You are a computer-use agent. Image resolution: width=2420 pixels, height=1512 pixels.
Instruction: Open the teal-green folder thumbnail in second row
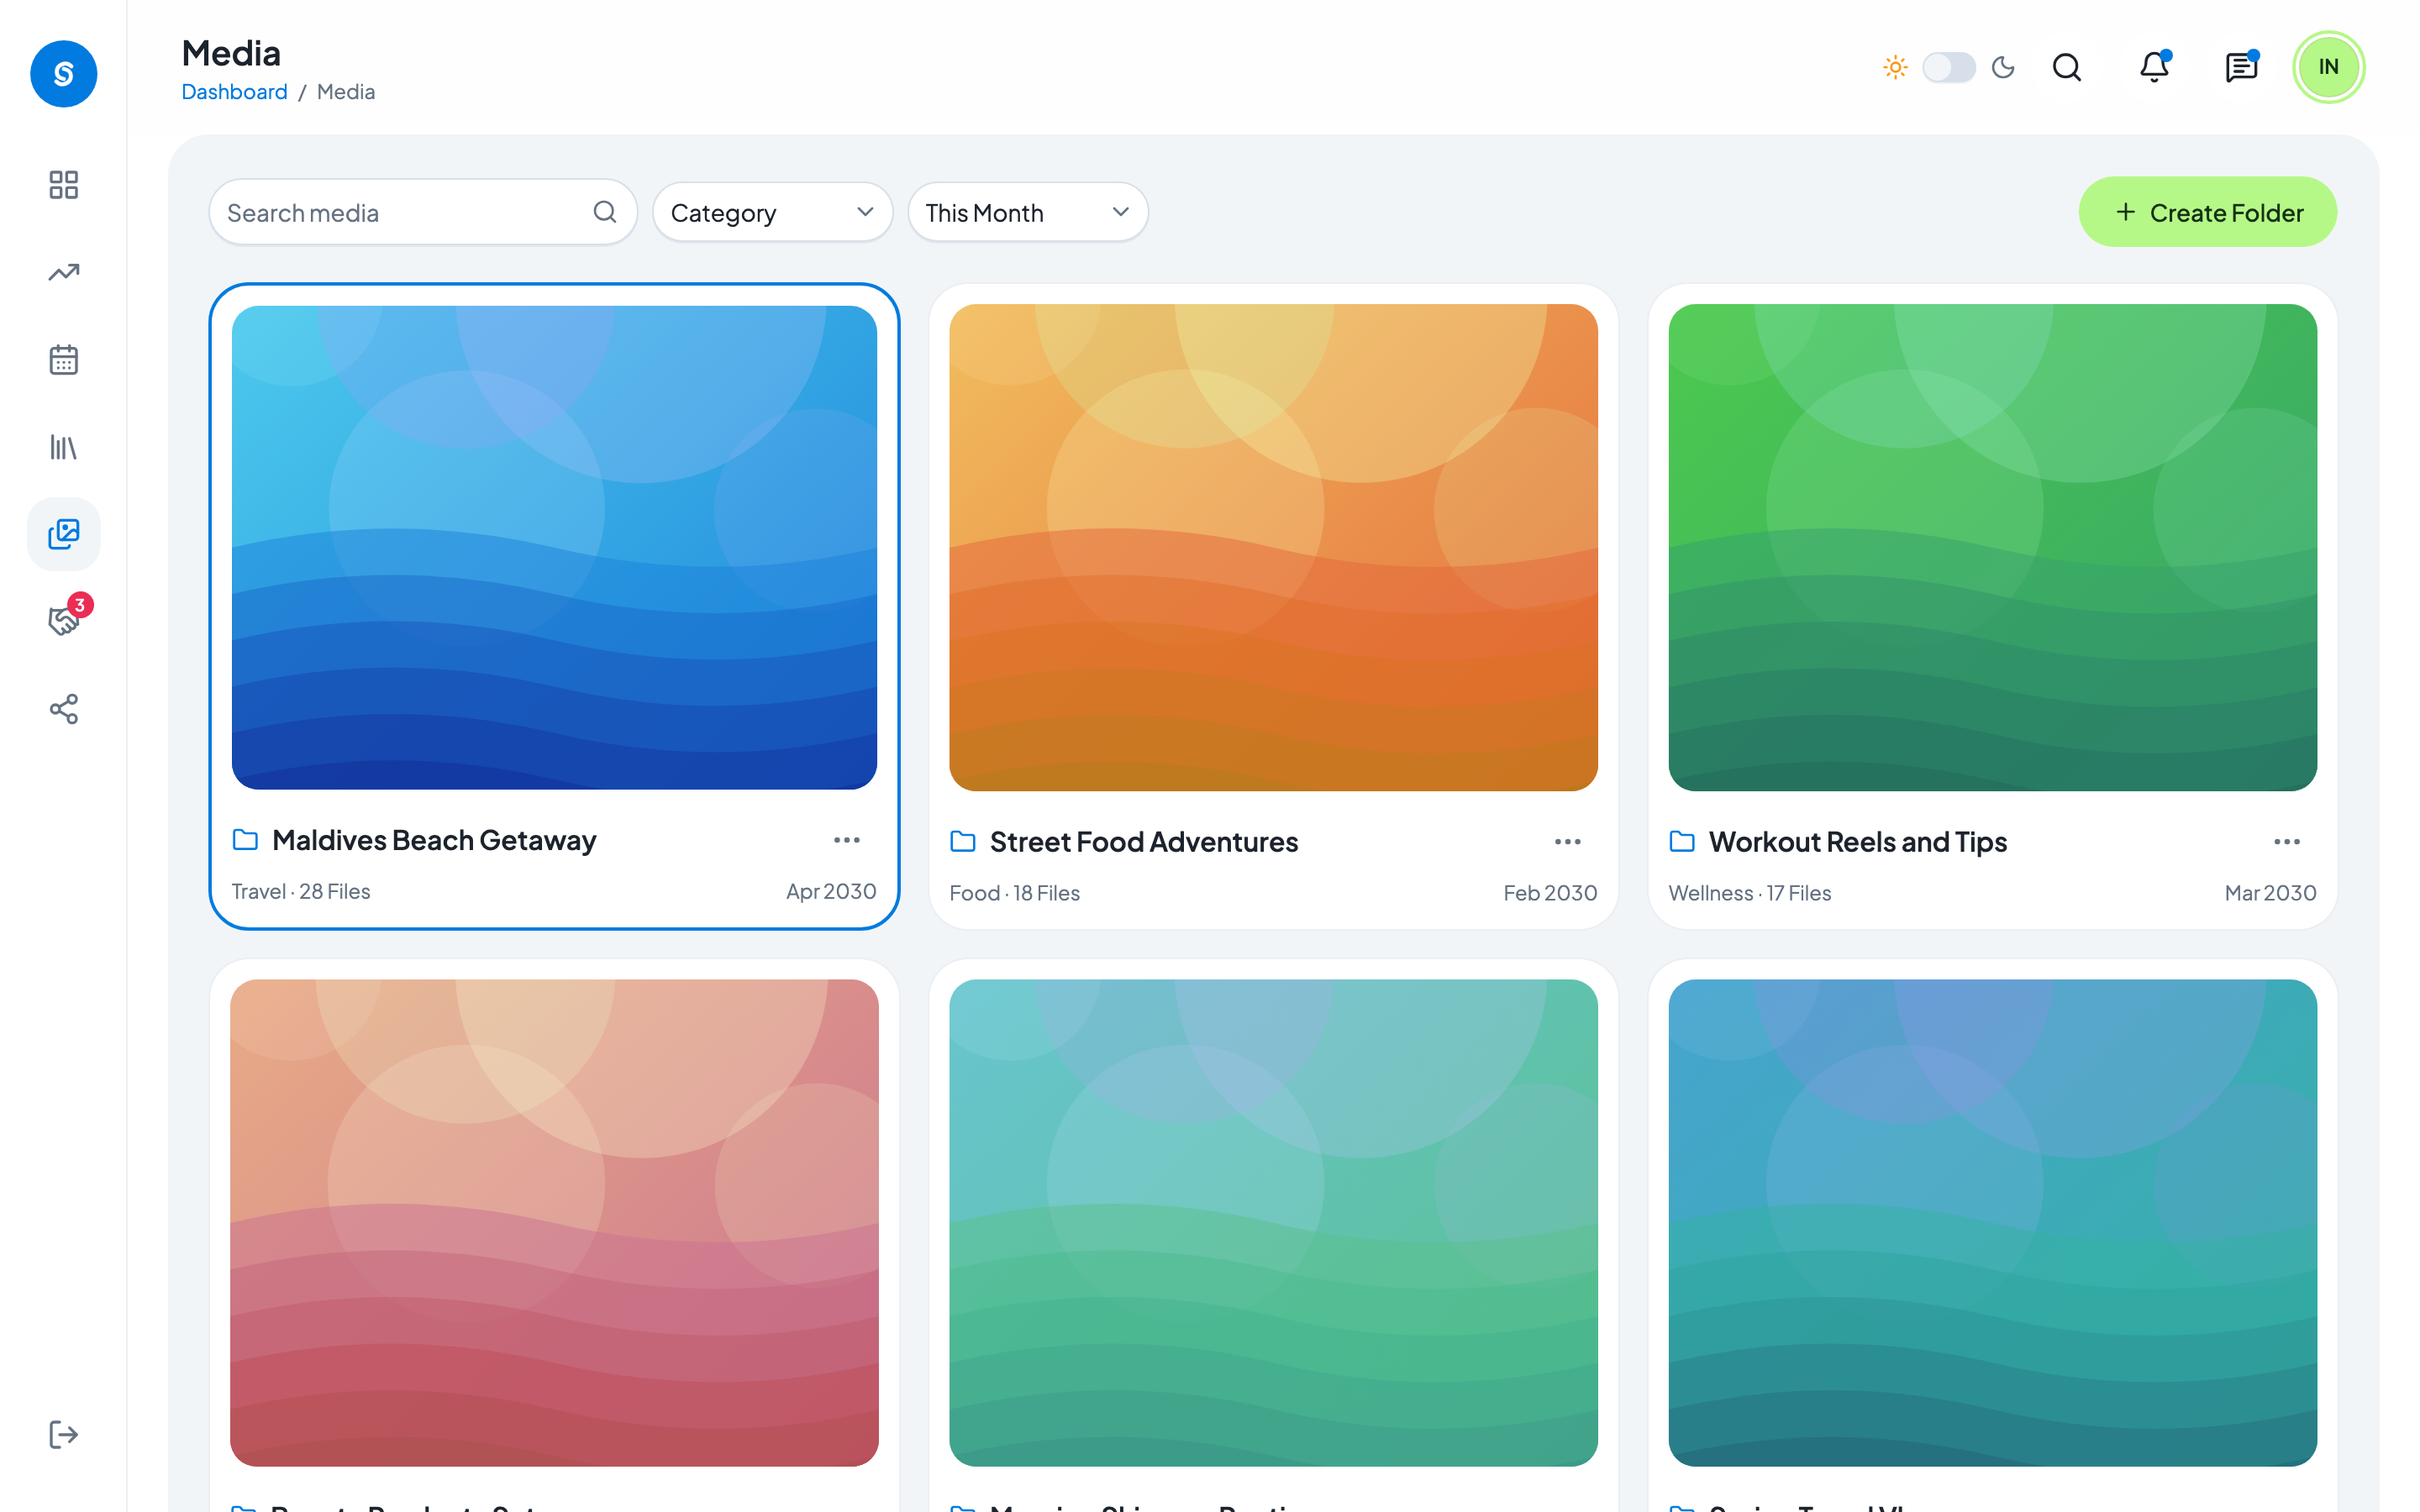pyautogui.click(x=1273, y=1222)
